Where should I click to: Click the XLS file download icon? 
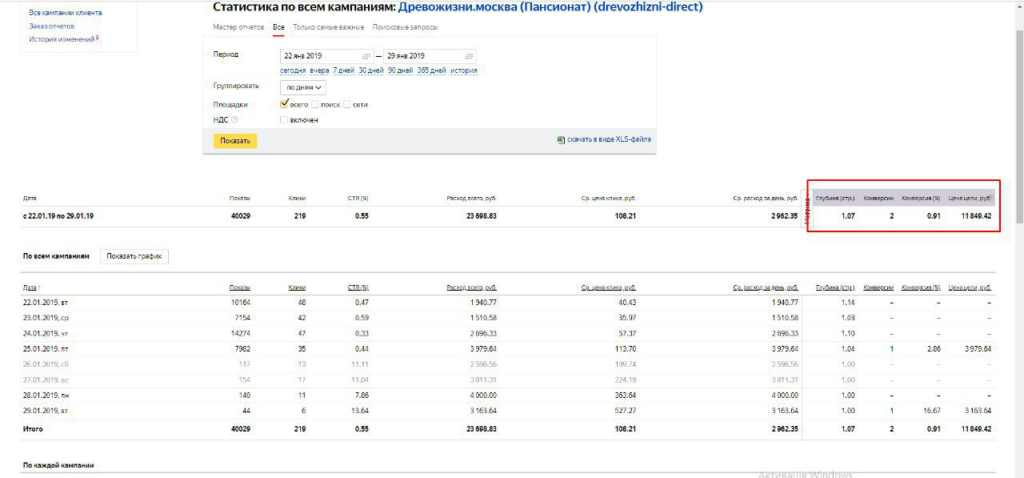click(560, 141)
